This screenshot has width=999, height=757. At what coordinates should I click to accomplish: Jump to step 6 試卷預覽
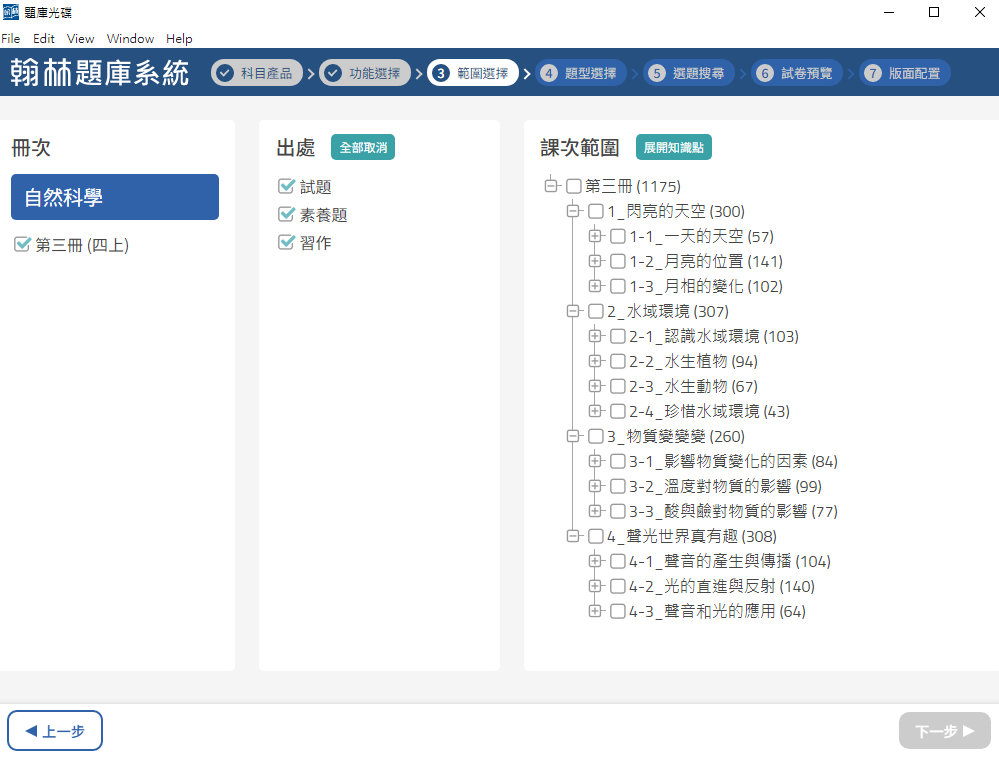796,73
